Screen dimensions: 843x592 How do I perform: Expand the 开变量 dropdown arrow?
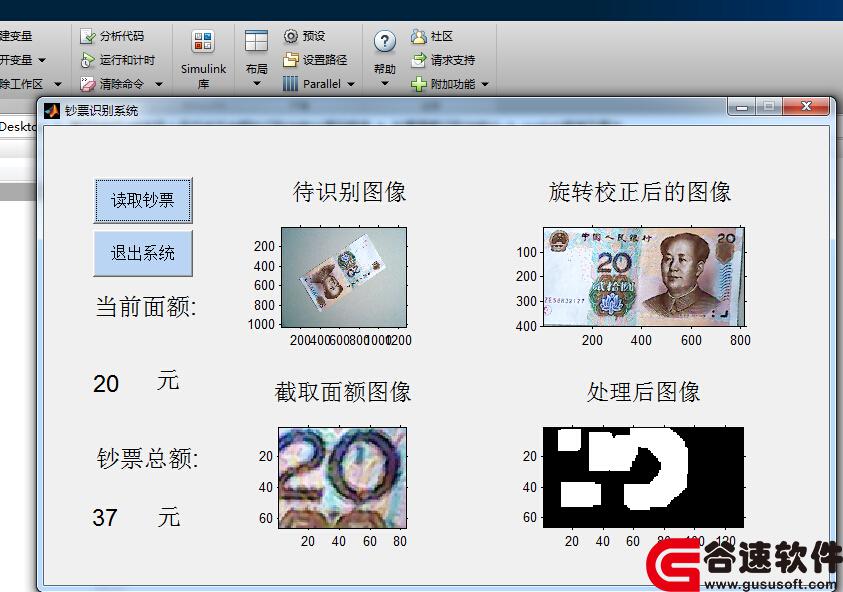pos(42,60)
